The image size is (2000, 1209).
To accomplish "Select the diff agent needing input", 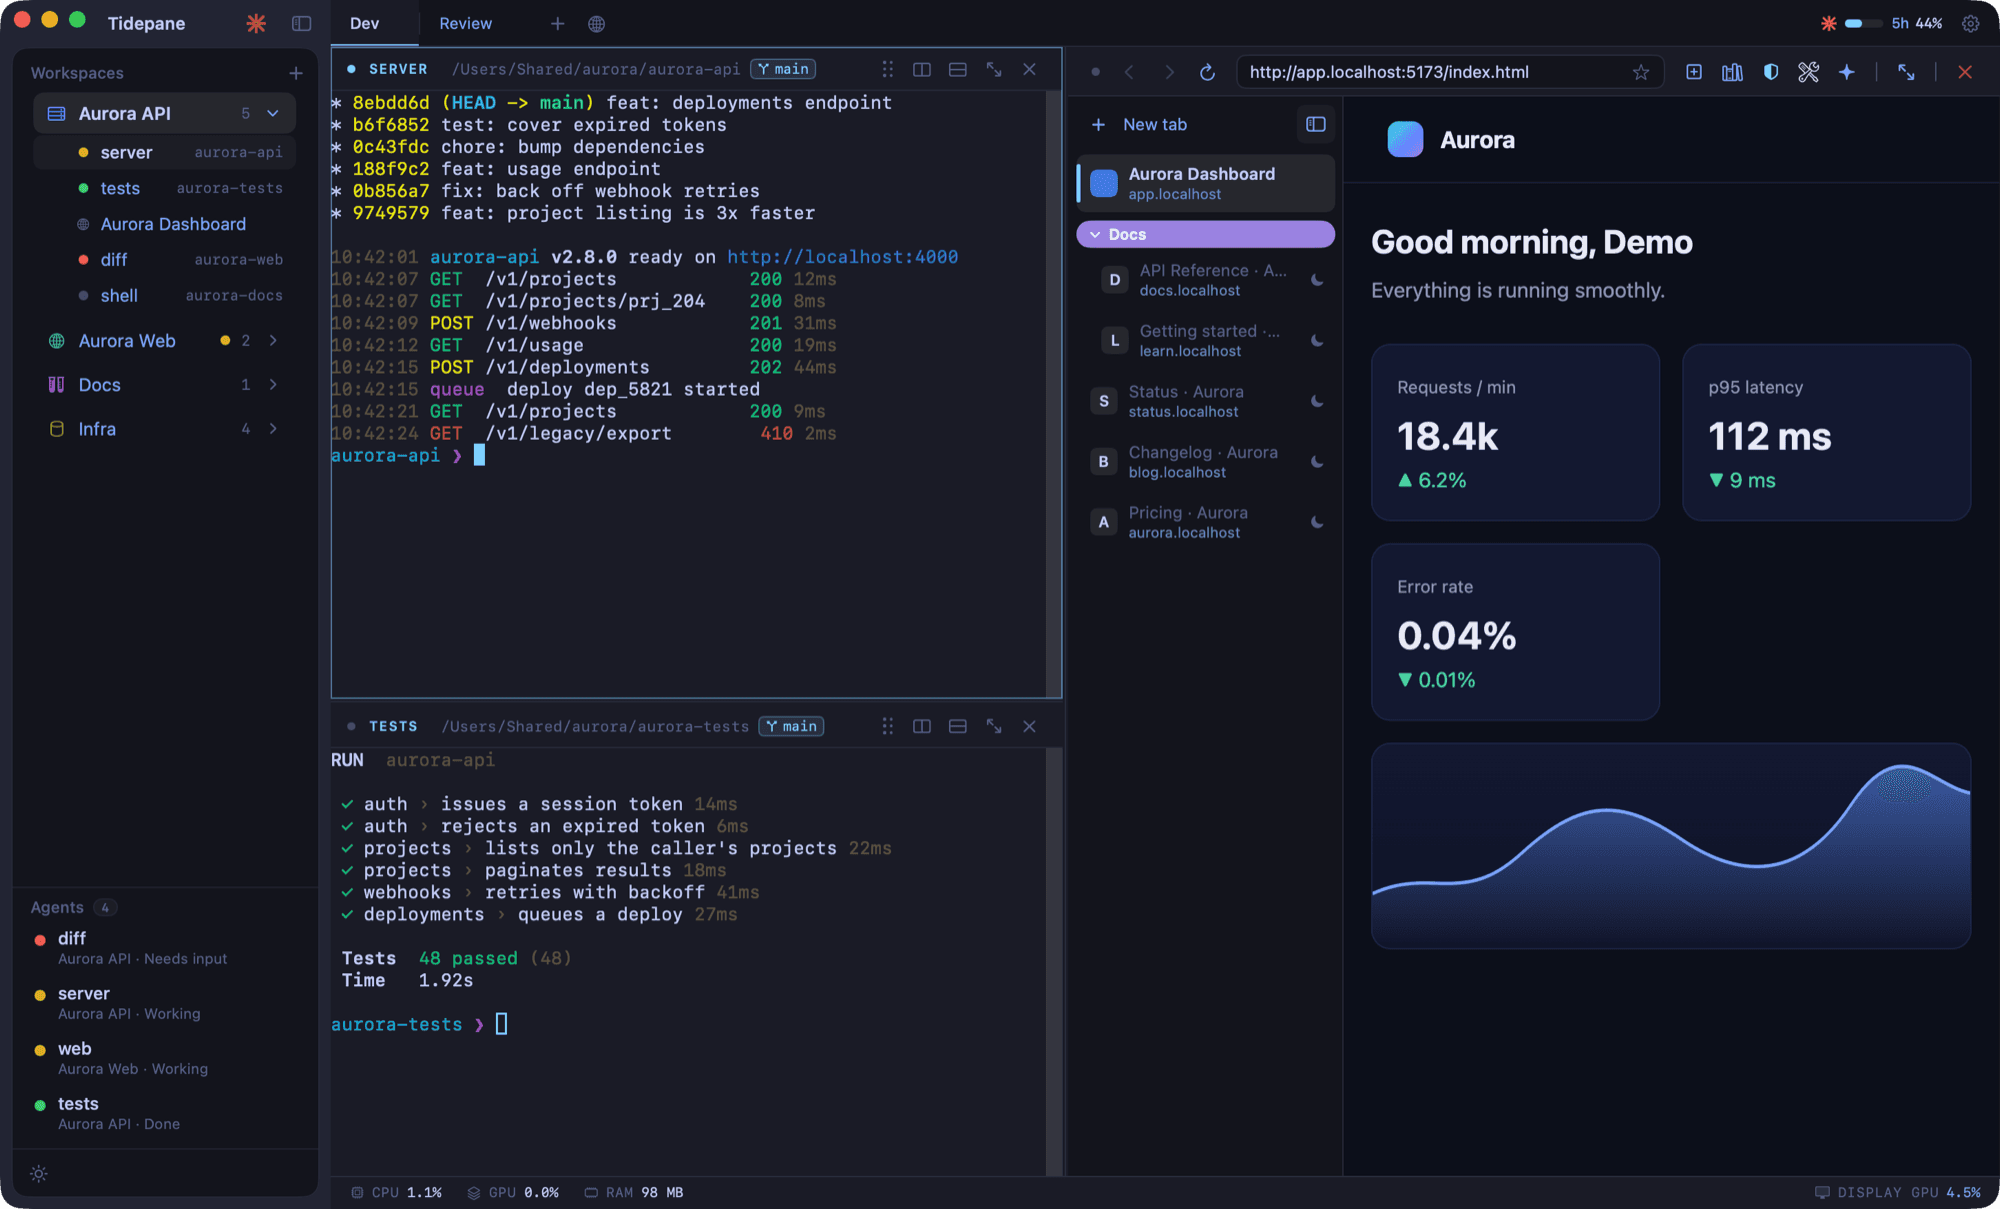I will 165,948.
